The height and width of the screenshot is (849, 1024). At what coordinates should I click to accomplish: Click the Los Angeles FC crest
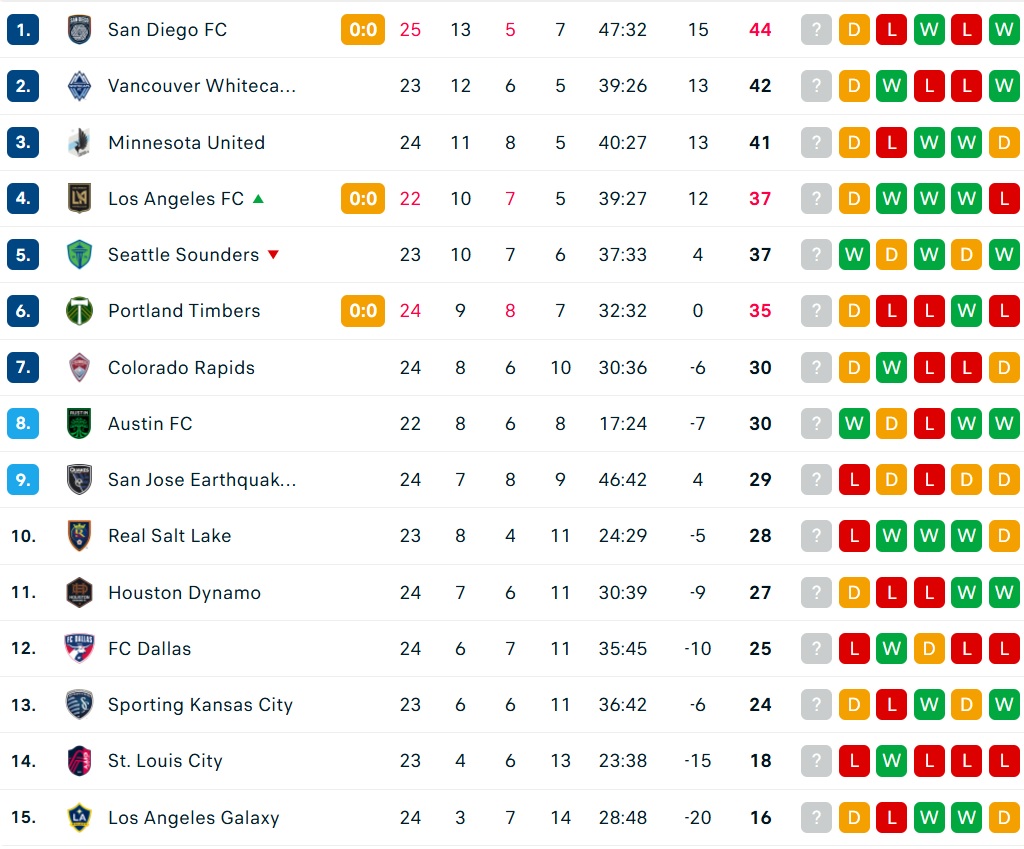79,199
